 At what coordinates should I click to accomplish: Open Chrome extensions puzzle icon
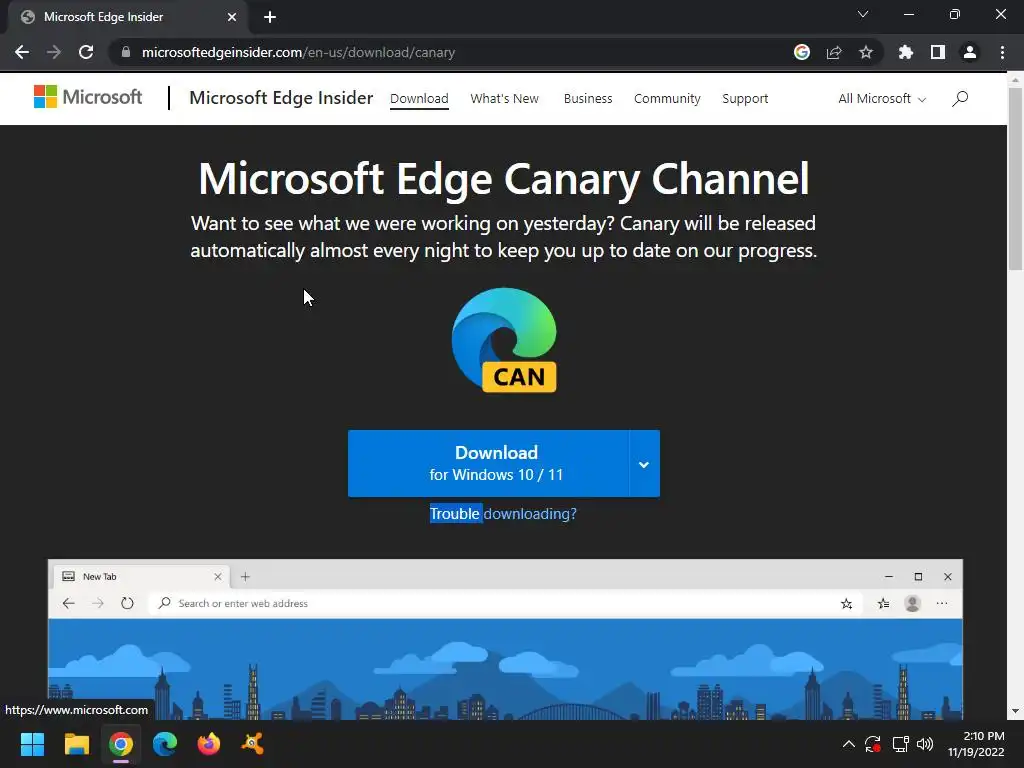click(x=906, y=52)
